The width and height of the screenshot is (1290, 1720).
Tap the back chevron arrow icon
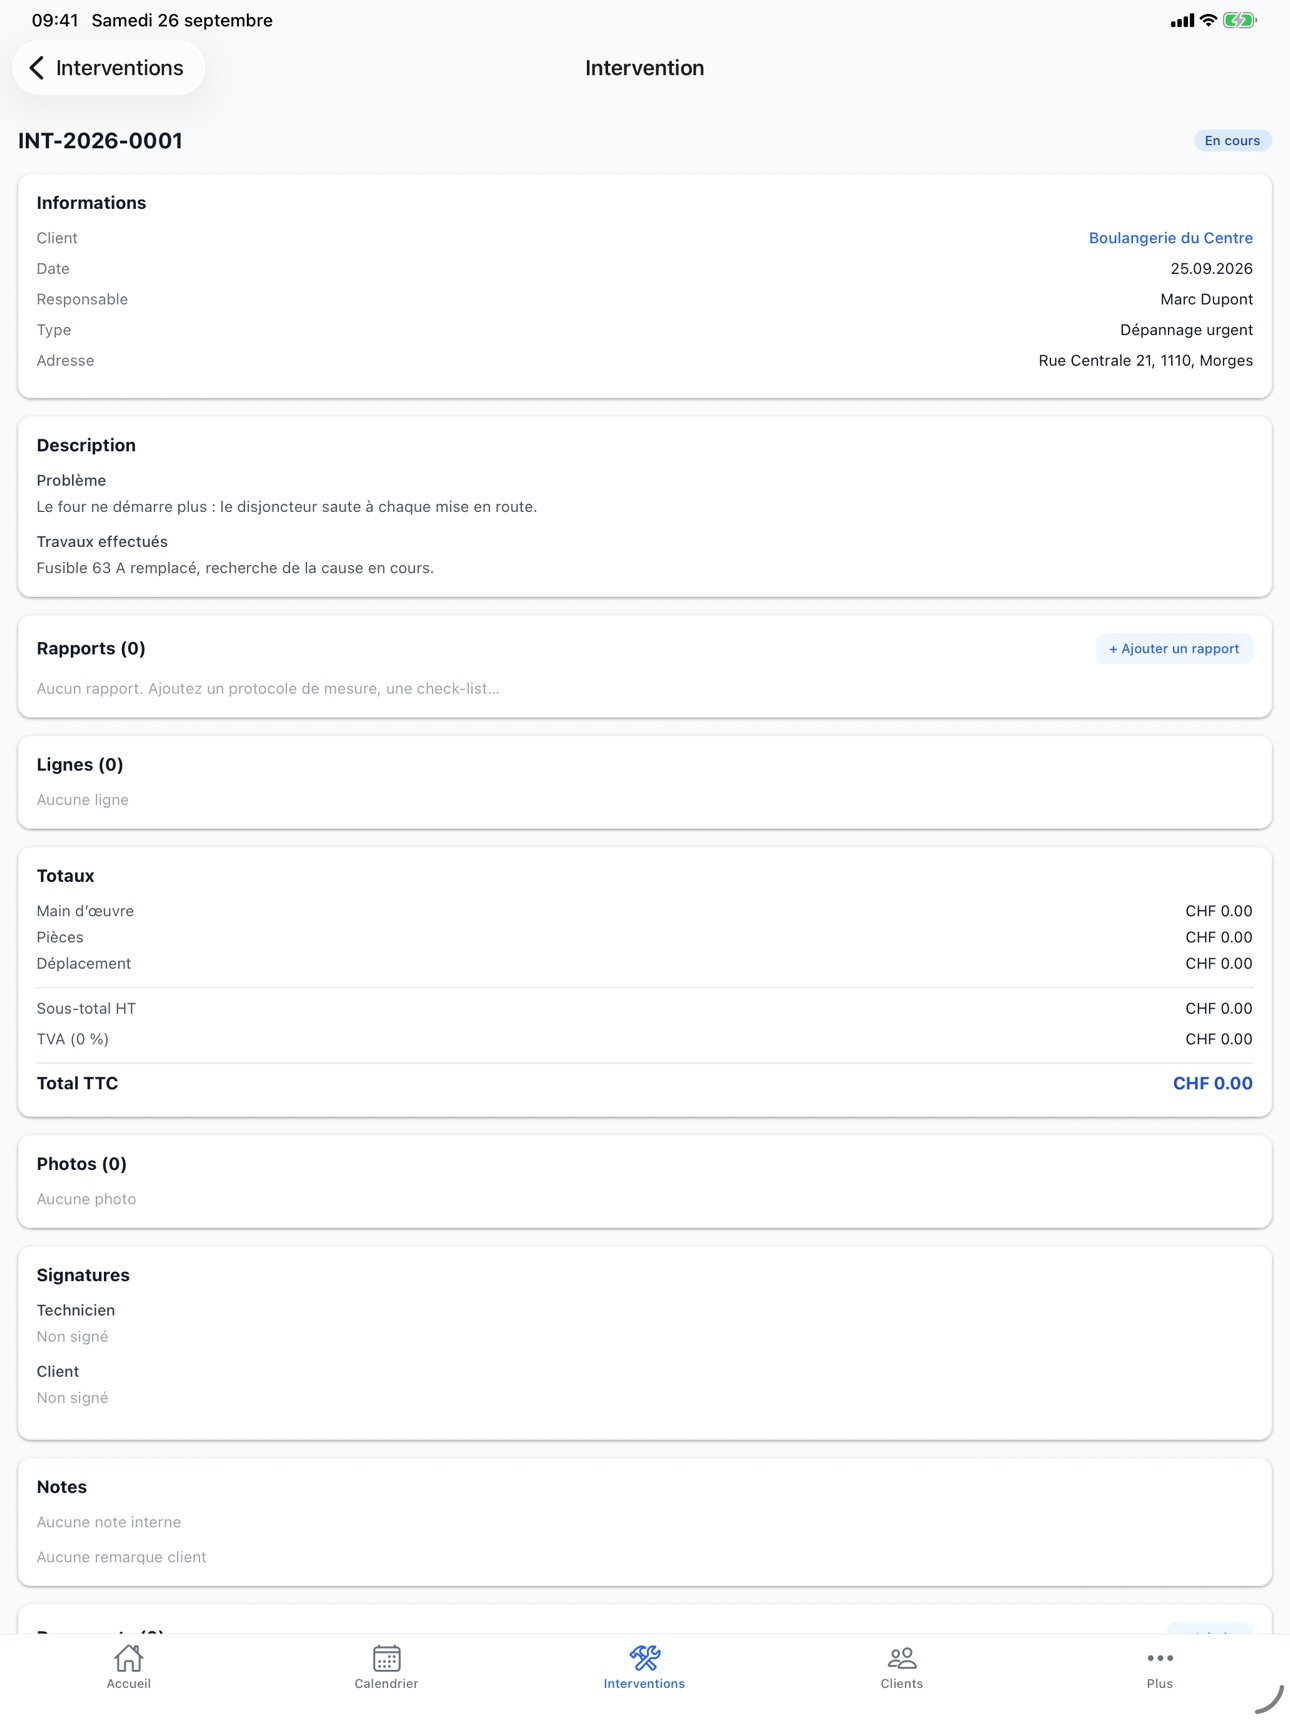click(x=37, y=68)
